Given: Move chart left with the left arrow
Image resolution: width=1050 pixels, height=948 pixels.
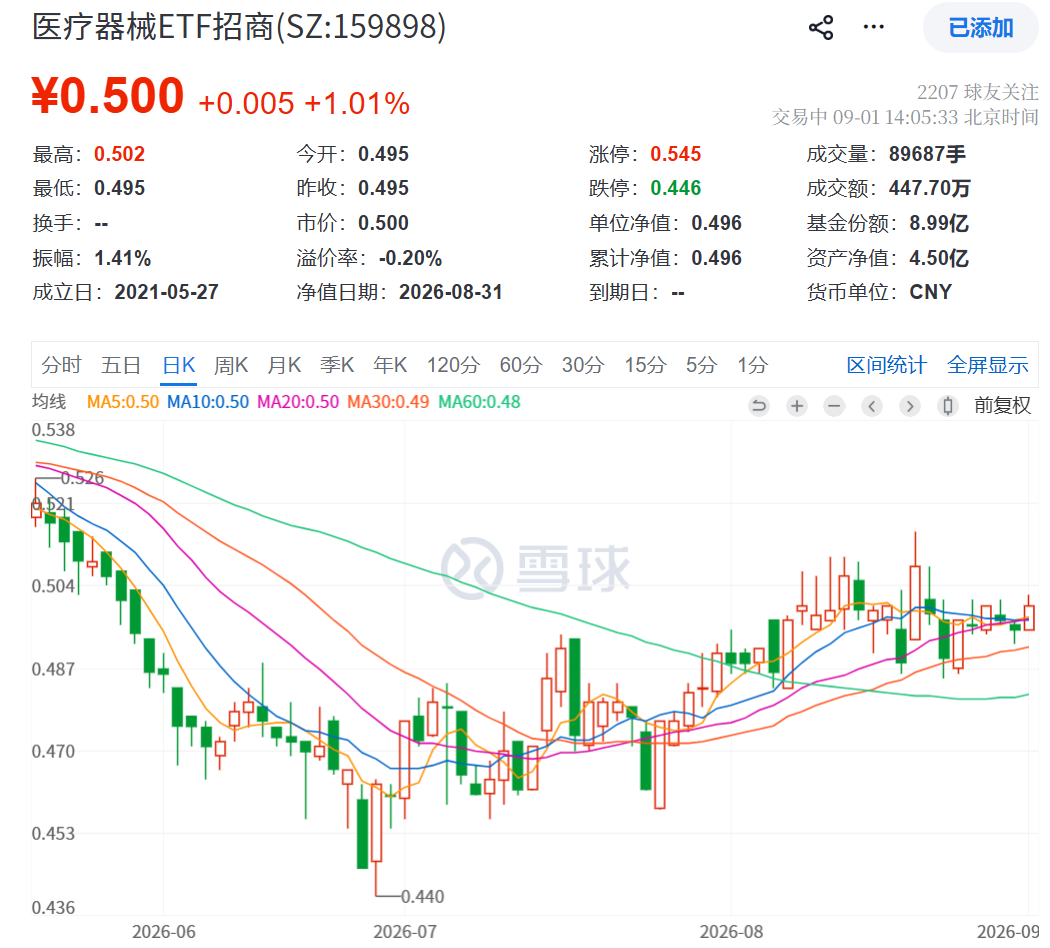Looking at the screenshot, I should (872, 406).
